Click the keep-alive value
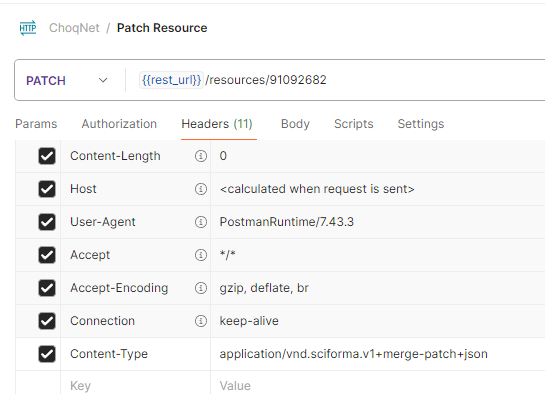This screenshot has height=394, width=545. [x=249, y=321]
